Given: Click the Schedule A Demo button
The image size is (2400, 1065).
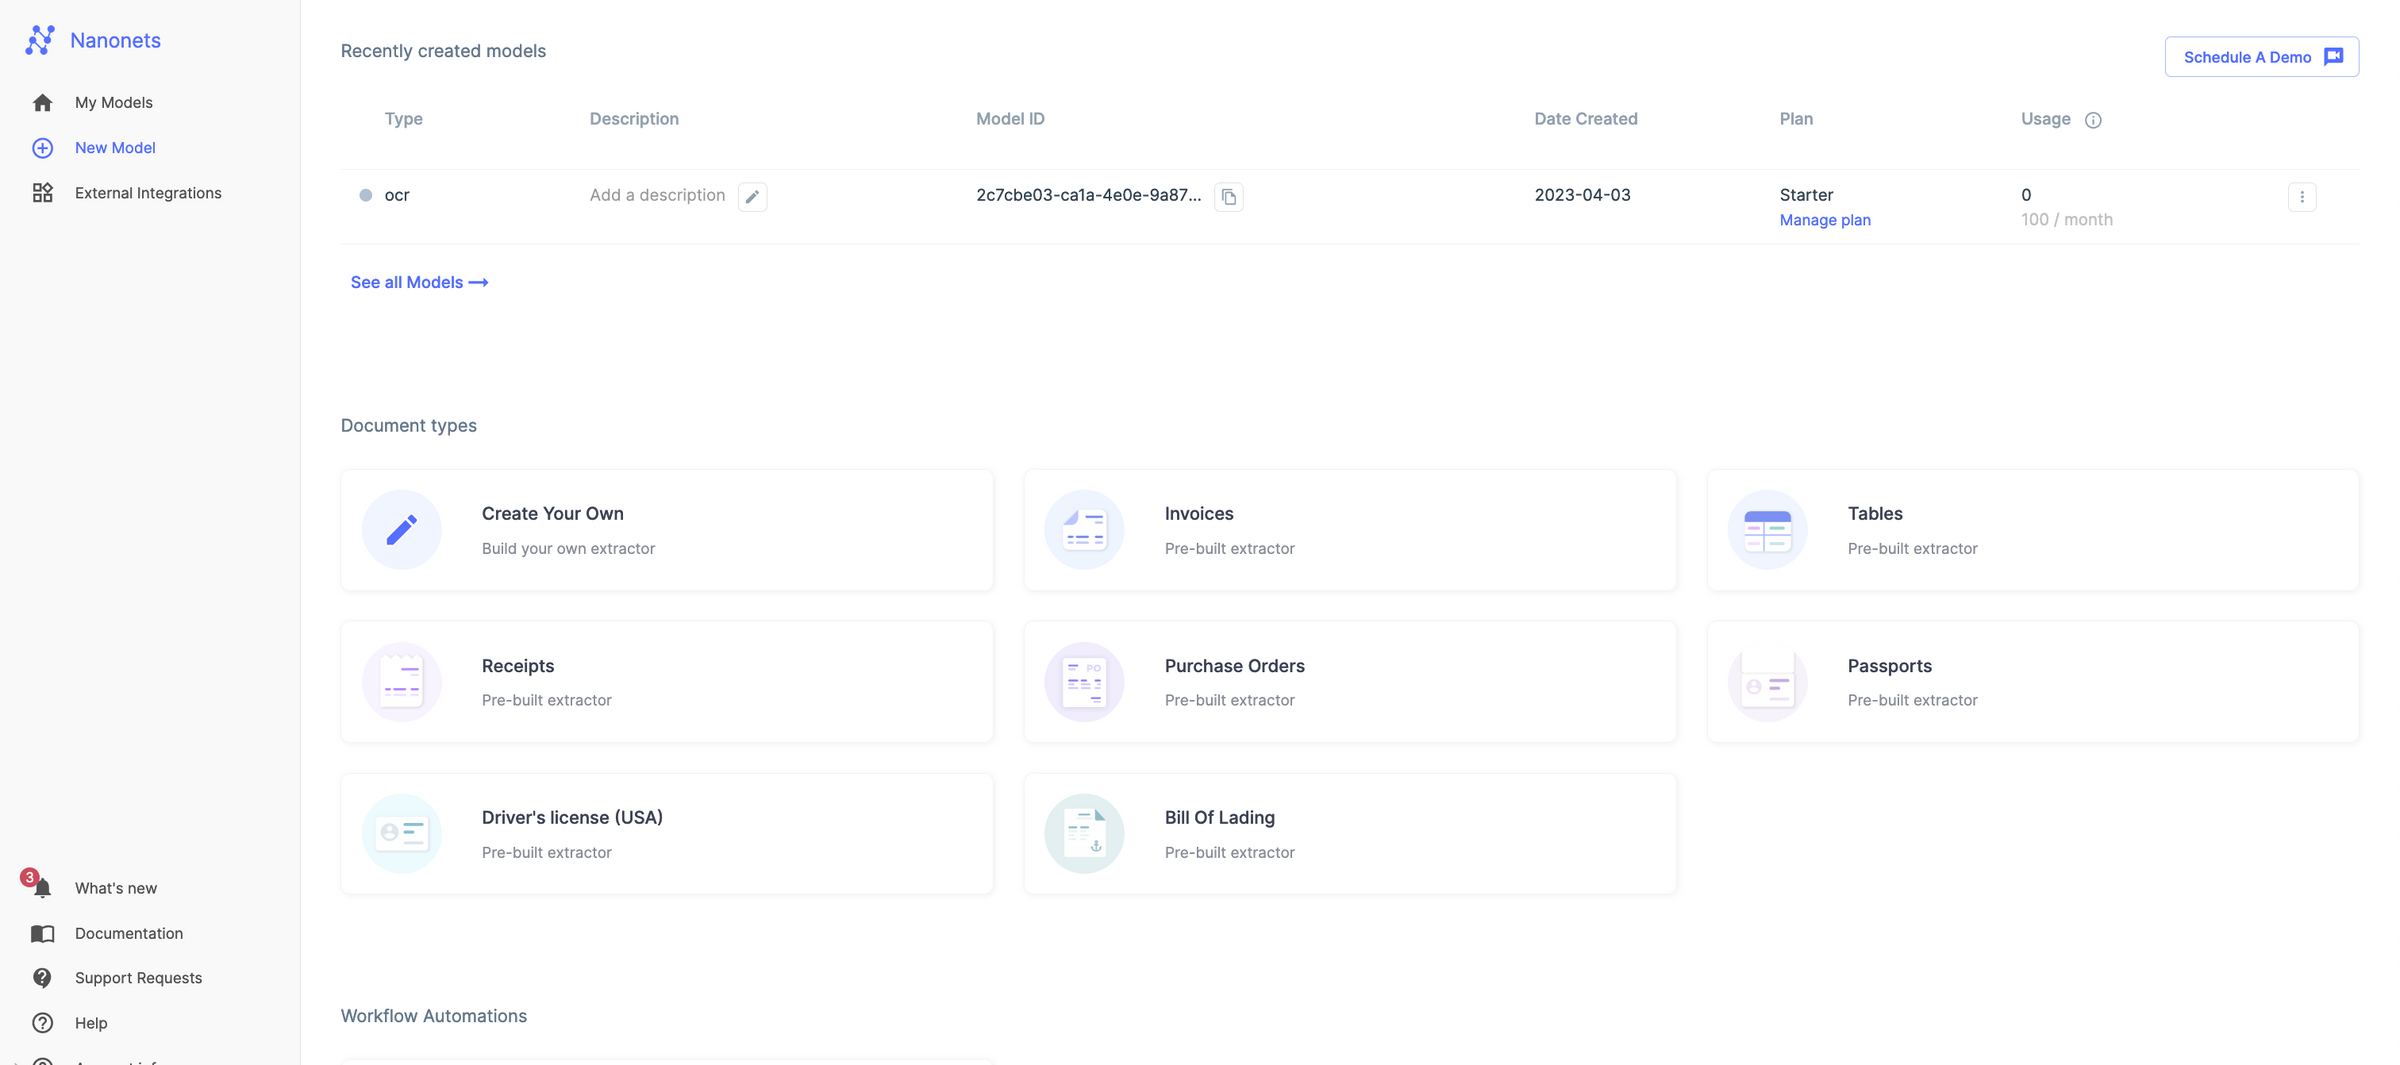Looking at the screenshot, I should point(2261,56).
